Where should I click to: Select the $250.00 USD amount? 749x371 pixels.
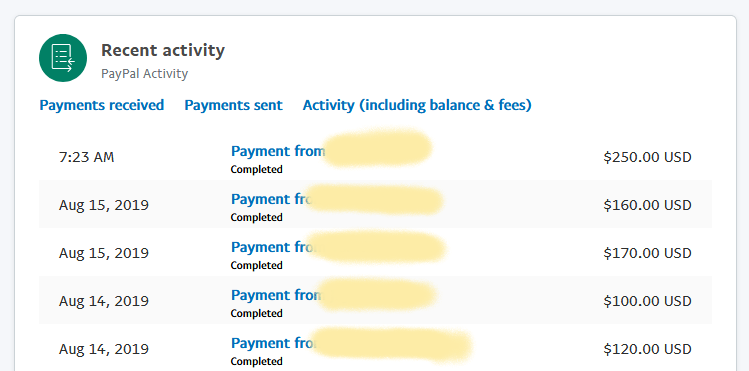coord(647,157)
